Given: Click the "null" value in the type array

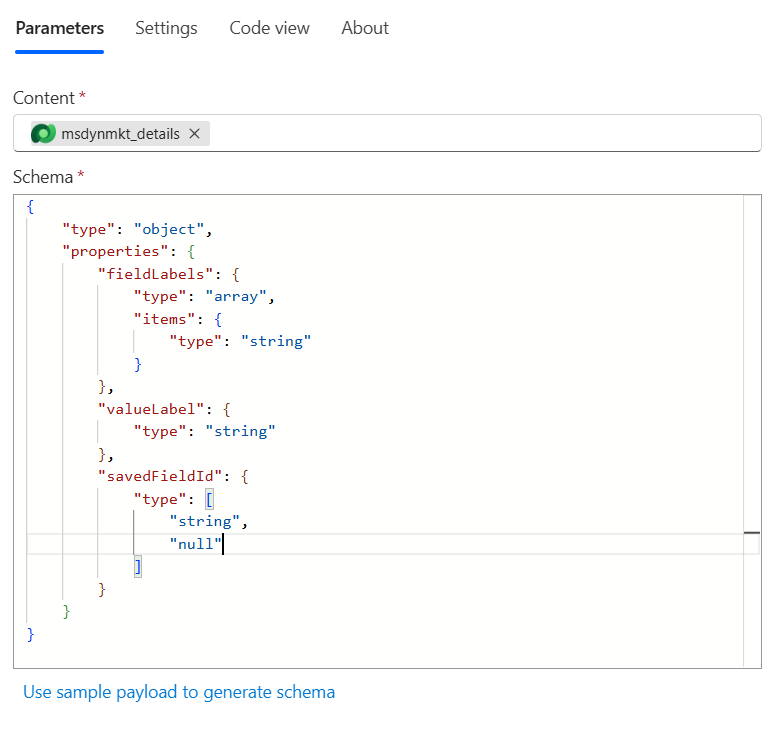Looking at the screenshot, I should tap(194, 544).
